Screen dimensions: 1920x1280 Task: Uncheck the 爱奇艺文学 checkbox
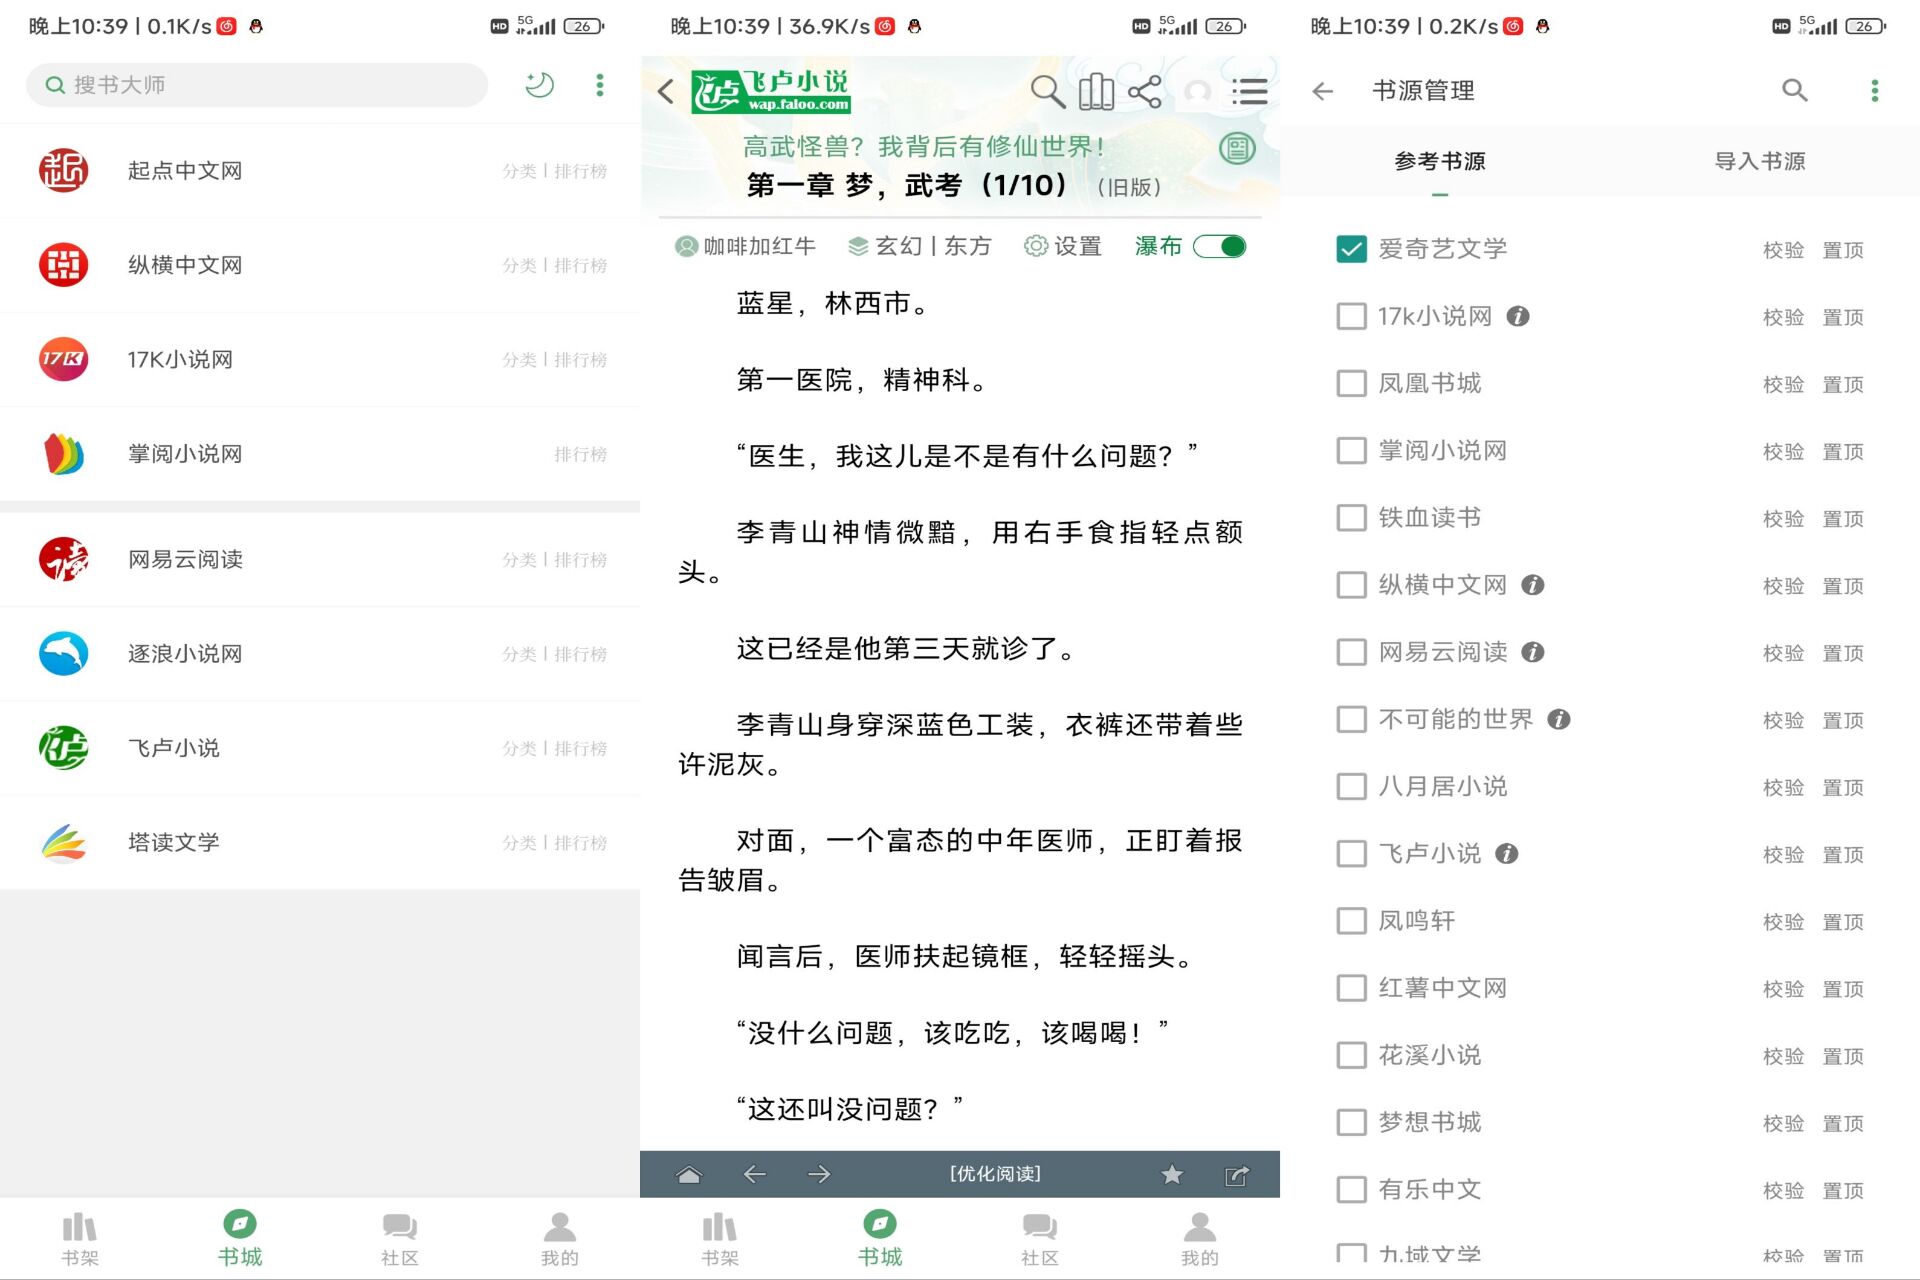coord(1351,249)
